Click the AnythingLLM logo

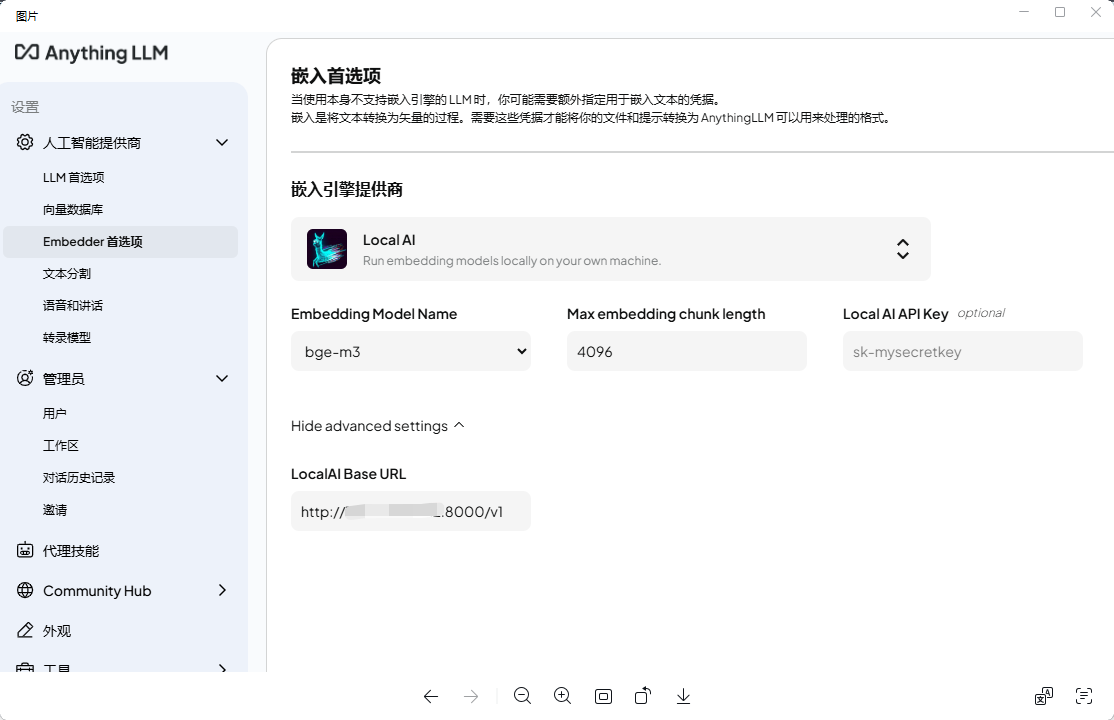click(x=92, y=53)
